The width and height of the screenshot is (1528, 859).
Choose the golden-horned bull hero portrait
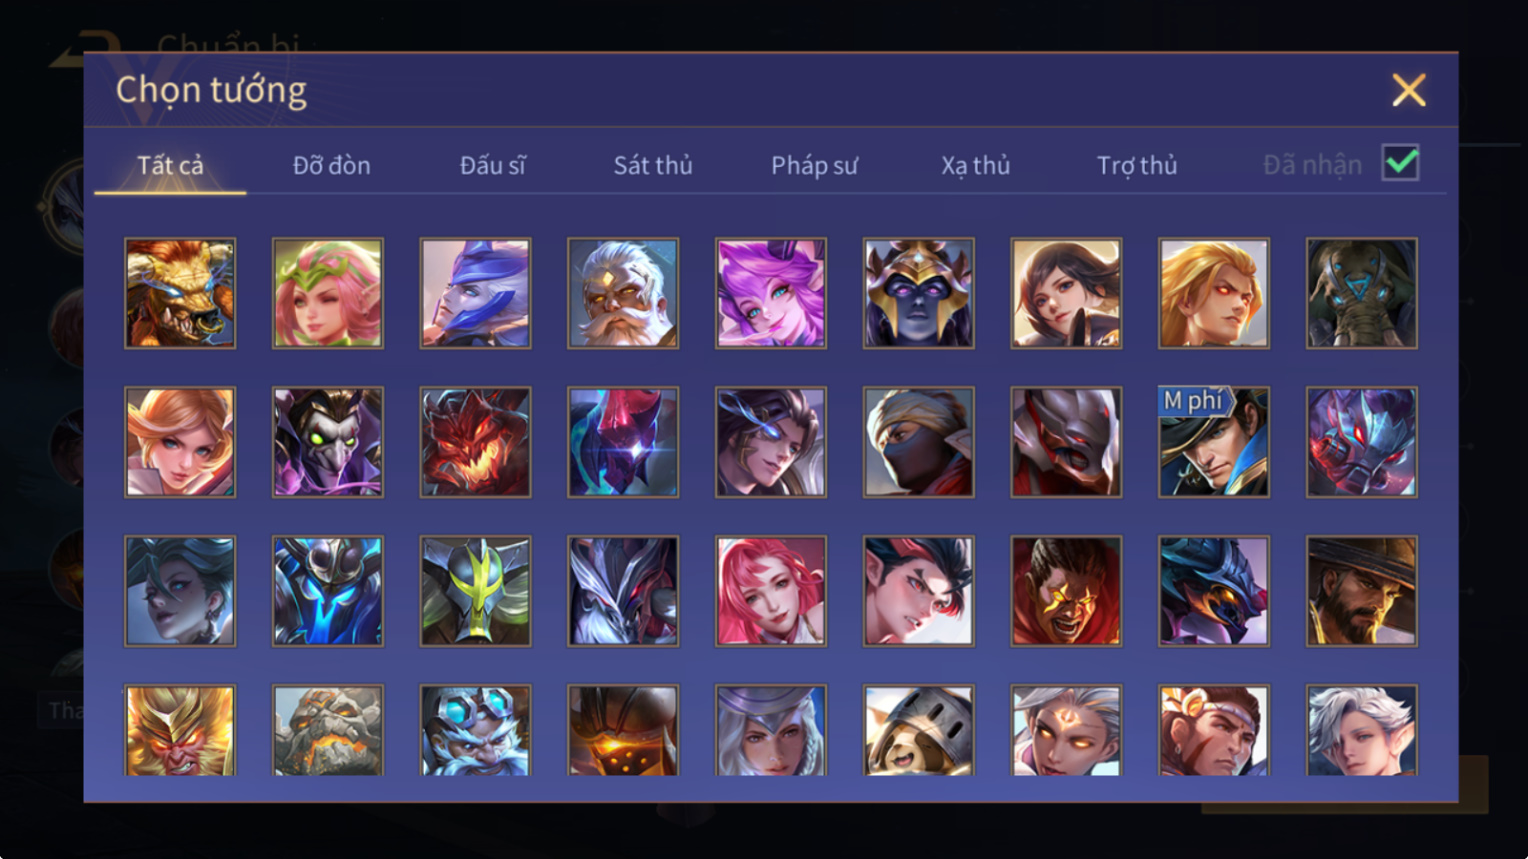tap(180, 293)
